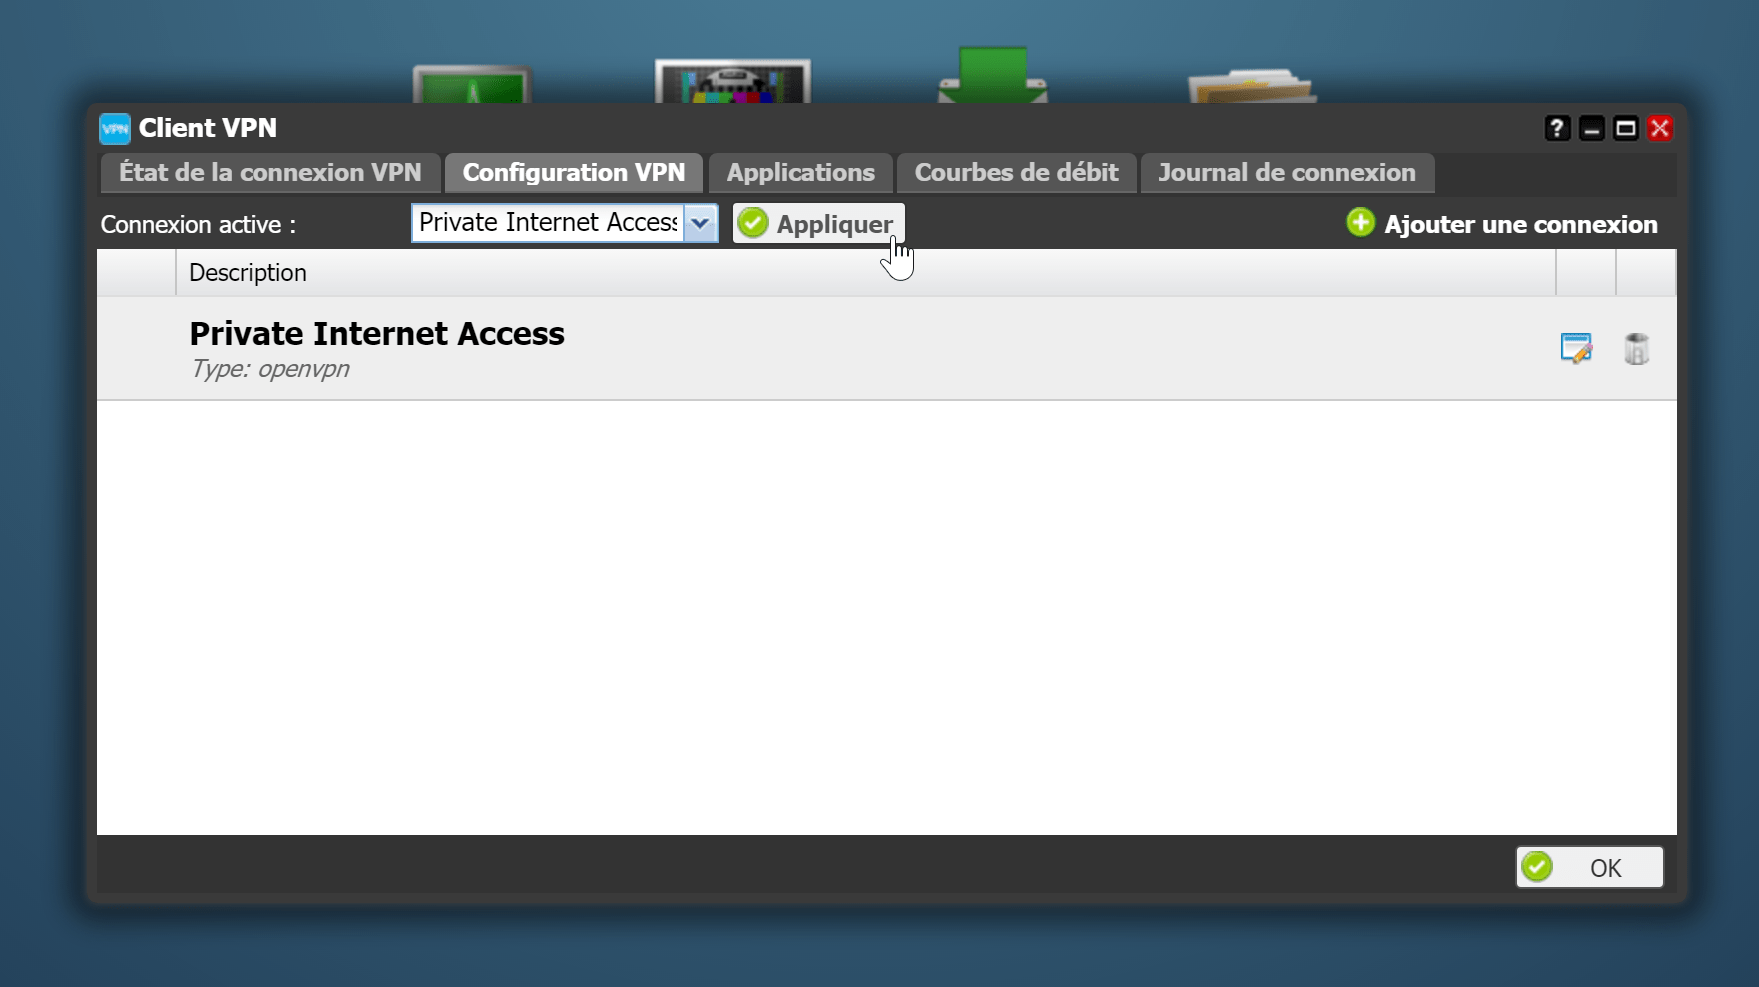
Task: Edit the Private Internet Access connection
Action: [1576, 349]
